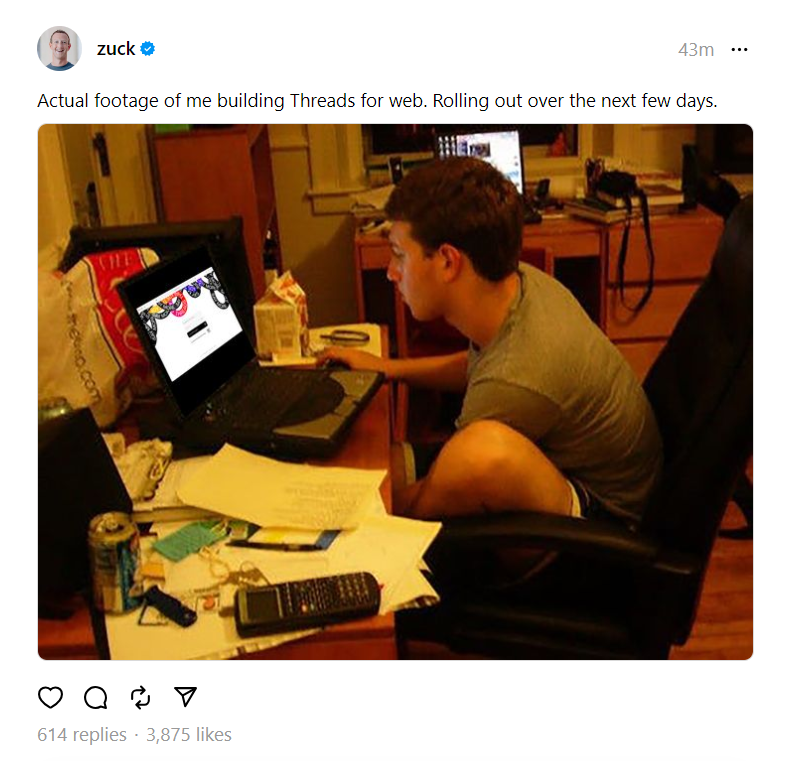Open the three-dot more options menu
This screenshot has width=791, height=761.
[x=739, y=49]
